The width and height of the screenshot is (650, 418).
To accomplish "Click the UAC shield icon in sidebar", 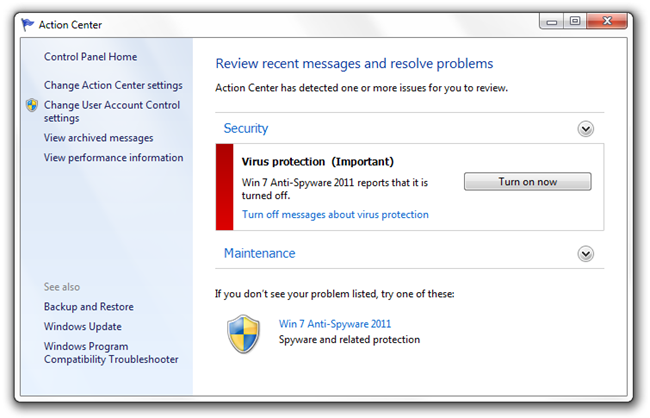I will click(x=32, y=105).
